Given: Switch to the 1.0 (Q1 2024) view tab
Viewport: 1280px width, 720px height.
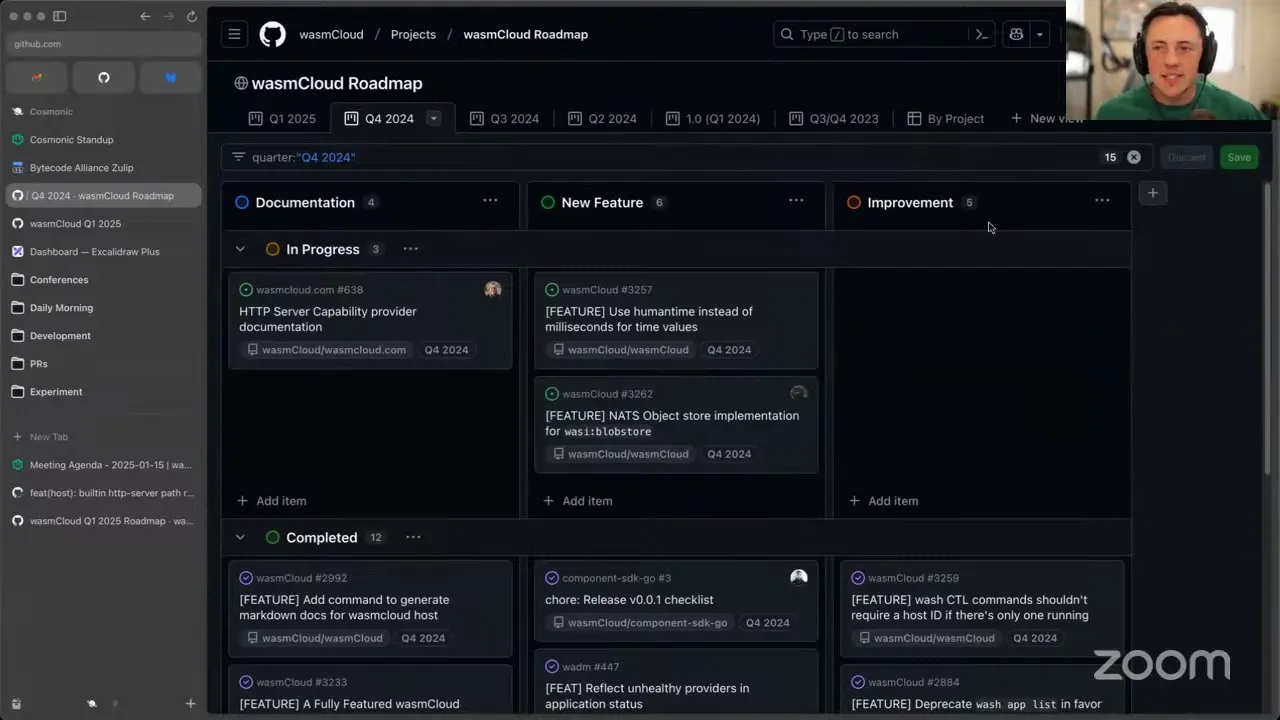Looking at the screenshot, I should (712, 118).
